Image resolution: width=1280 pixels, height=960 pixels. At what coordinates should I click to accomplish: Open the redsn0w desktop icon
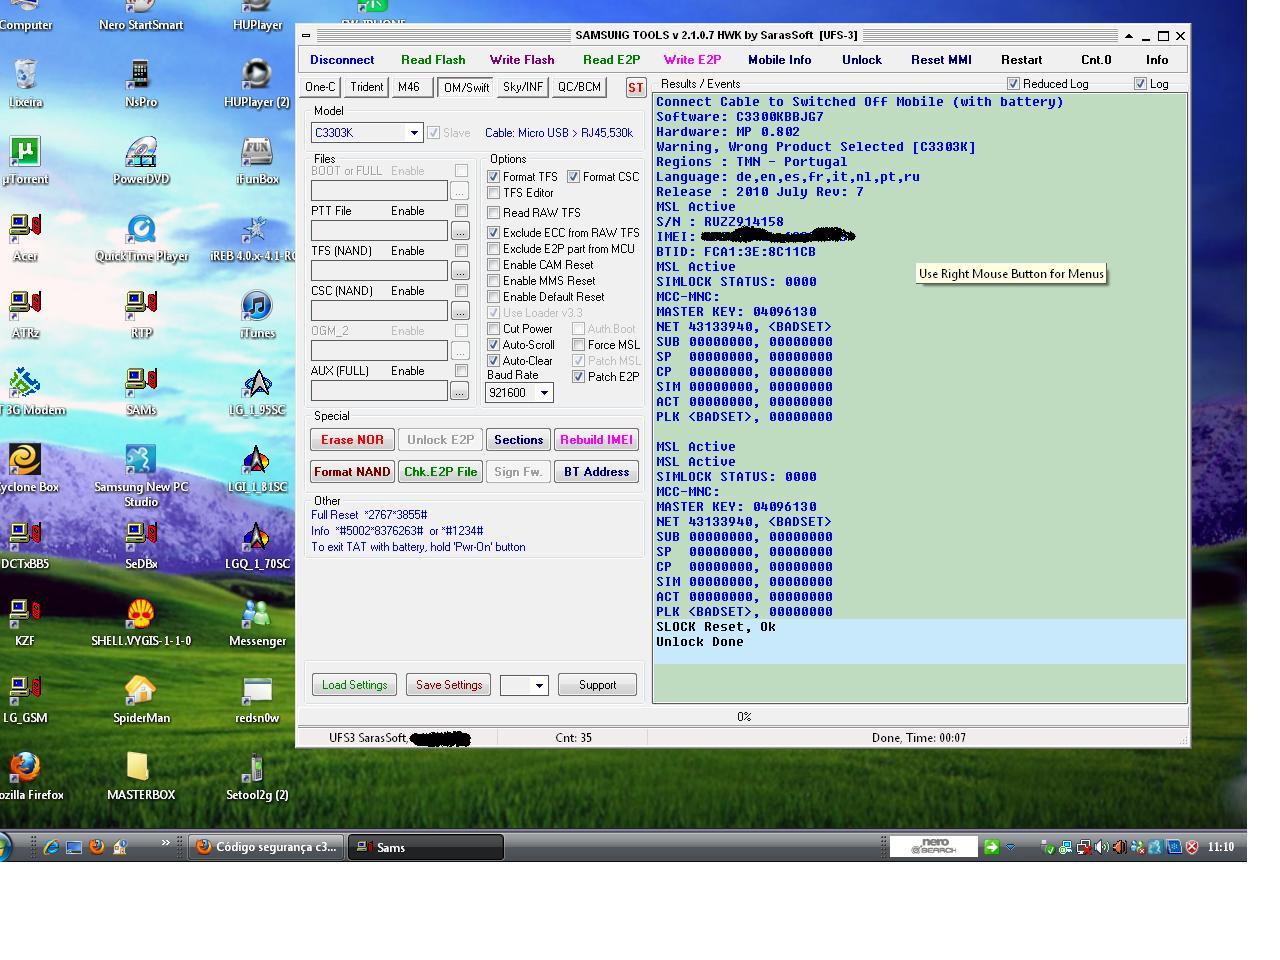(257, 698)
